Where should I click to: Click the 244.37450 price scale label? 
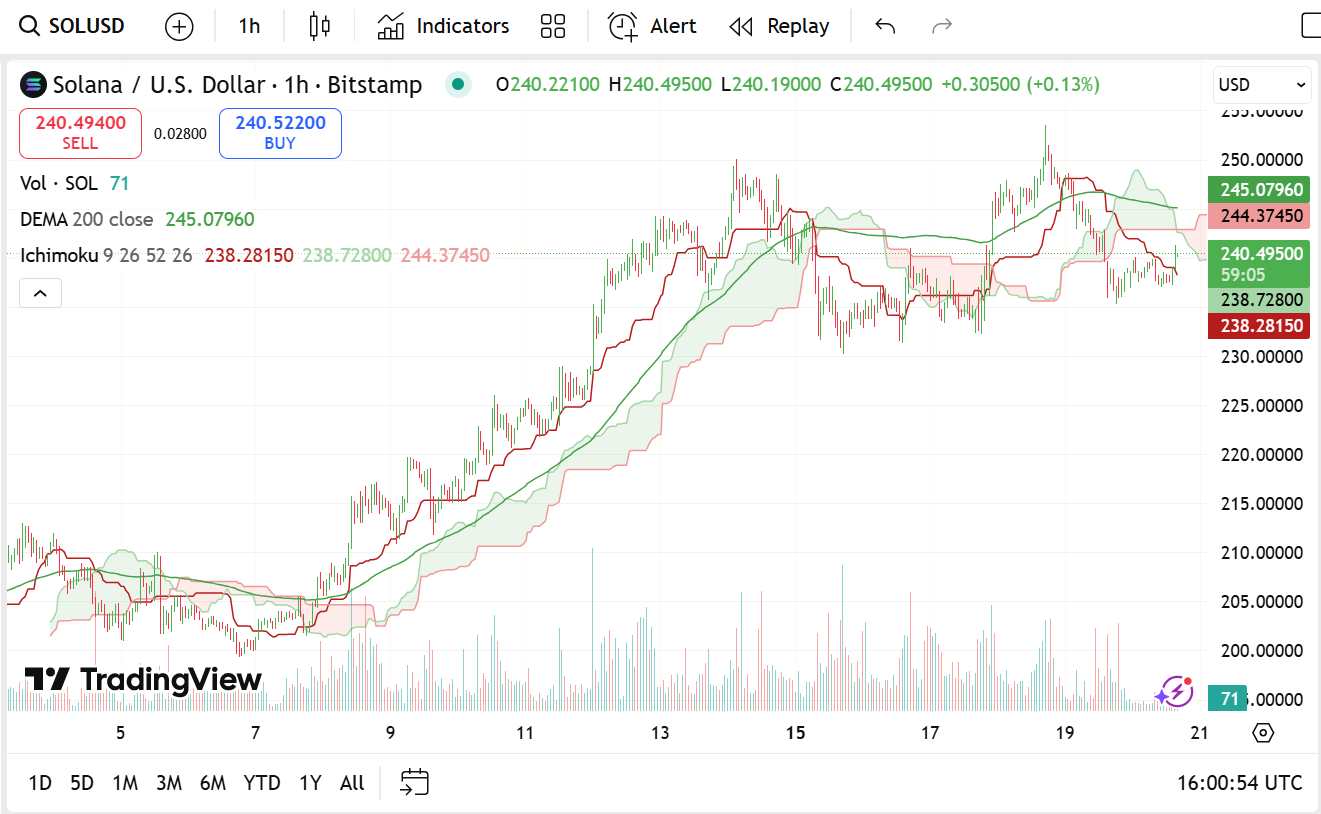[x=1258, y=216]
